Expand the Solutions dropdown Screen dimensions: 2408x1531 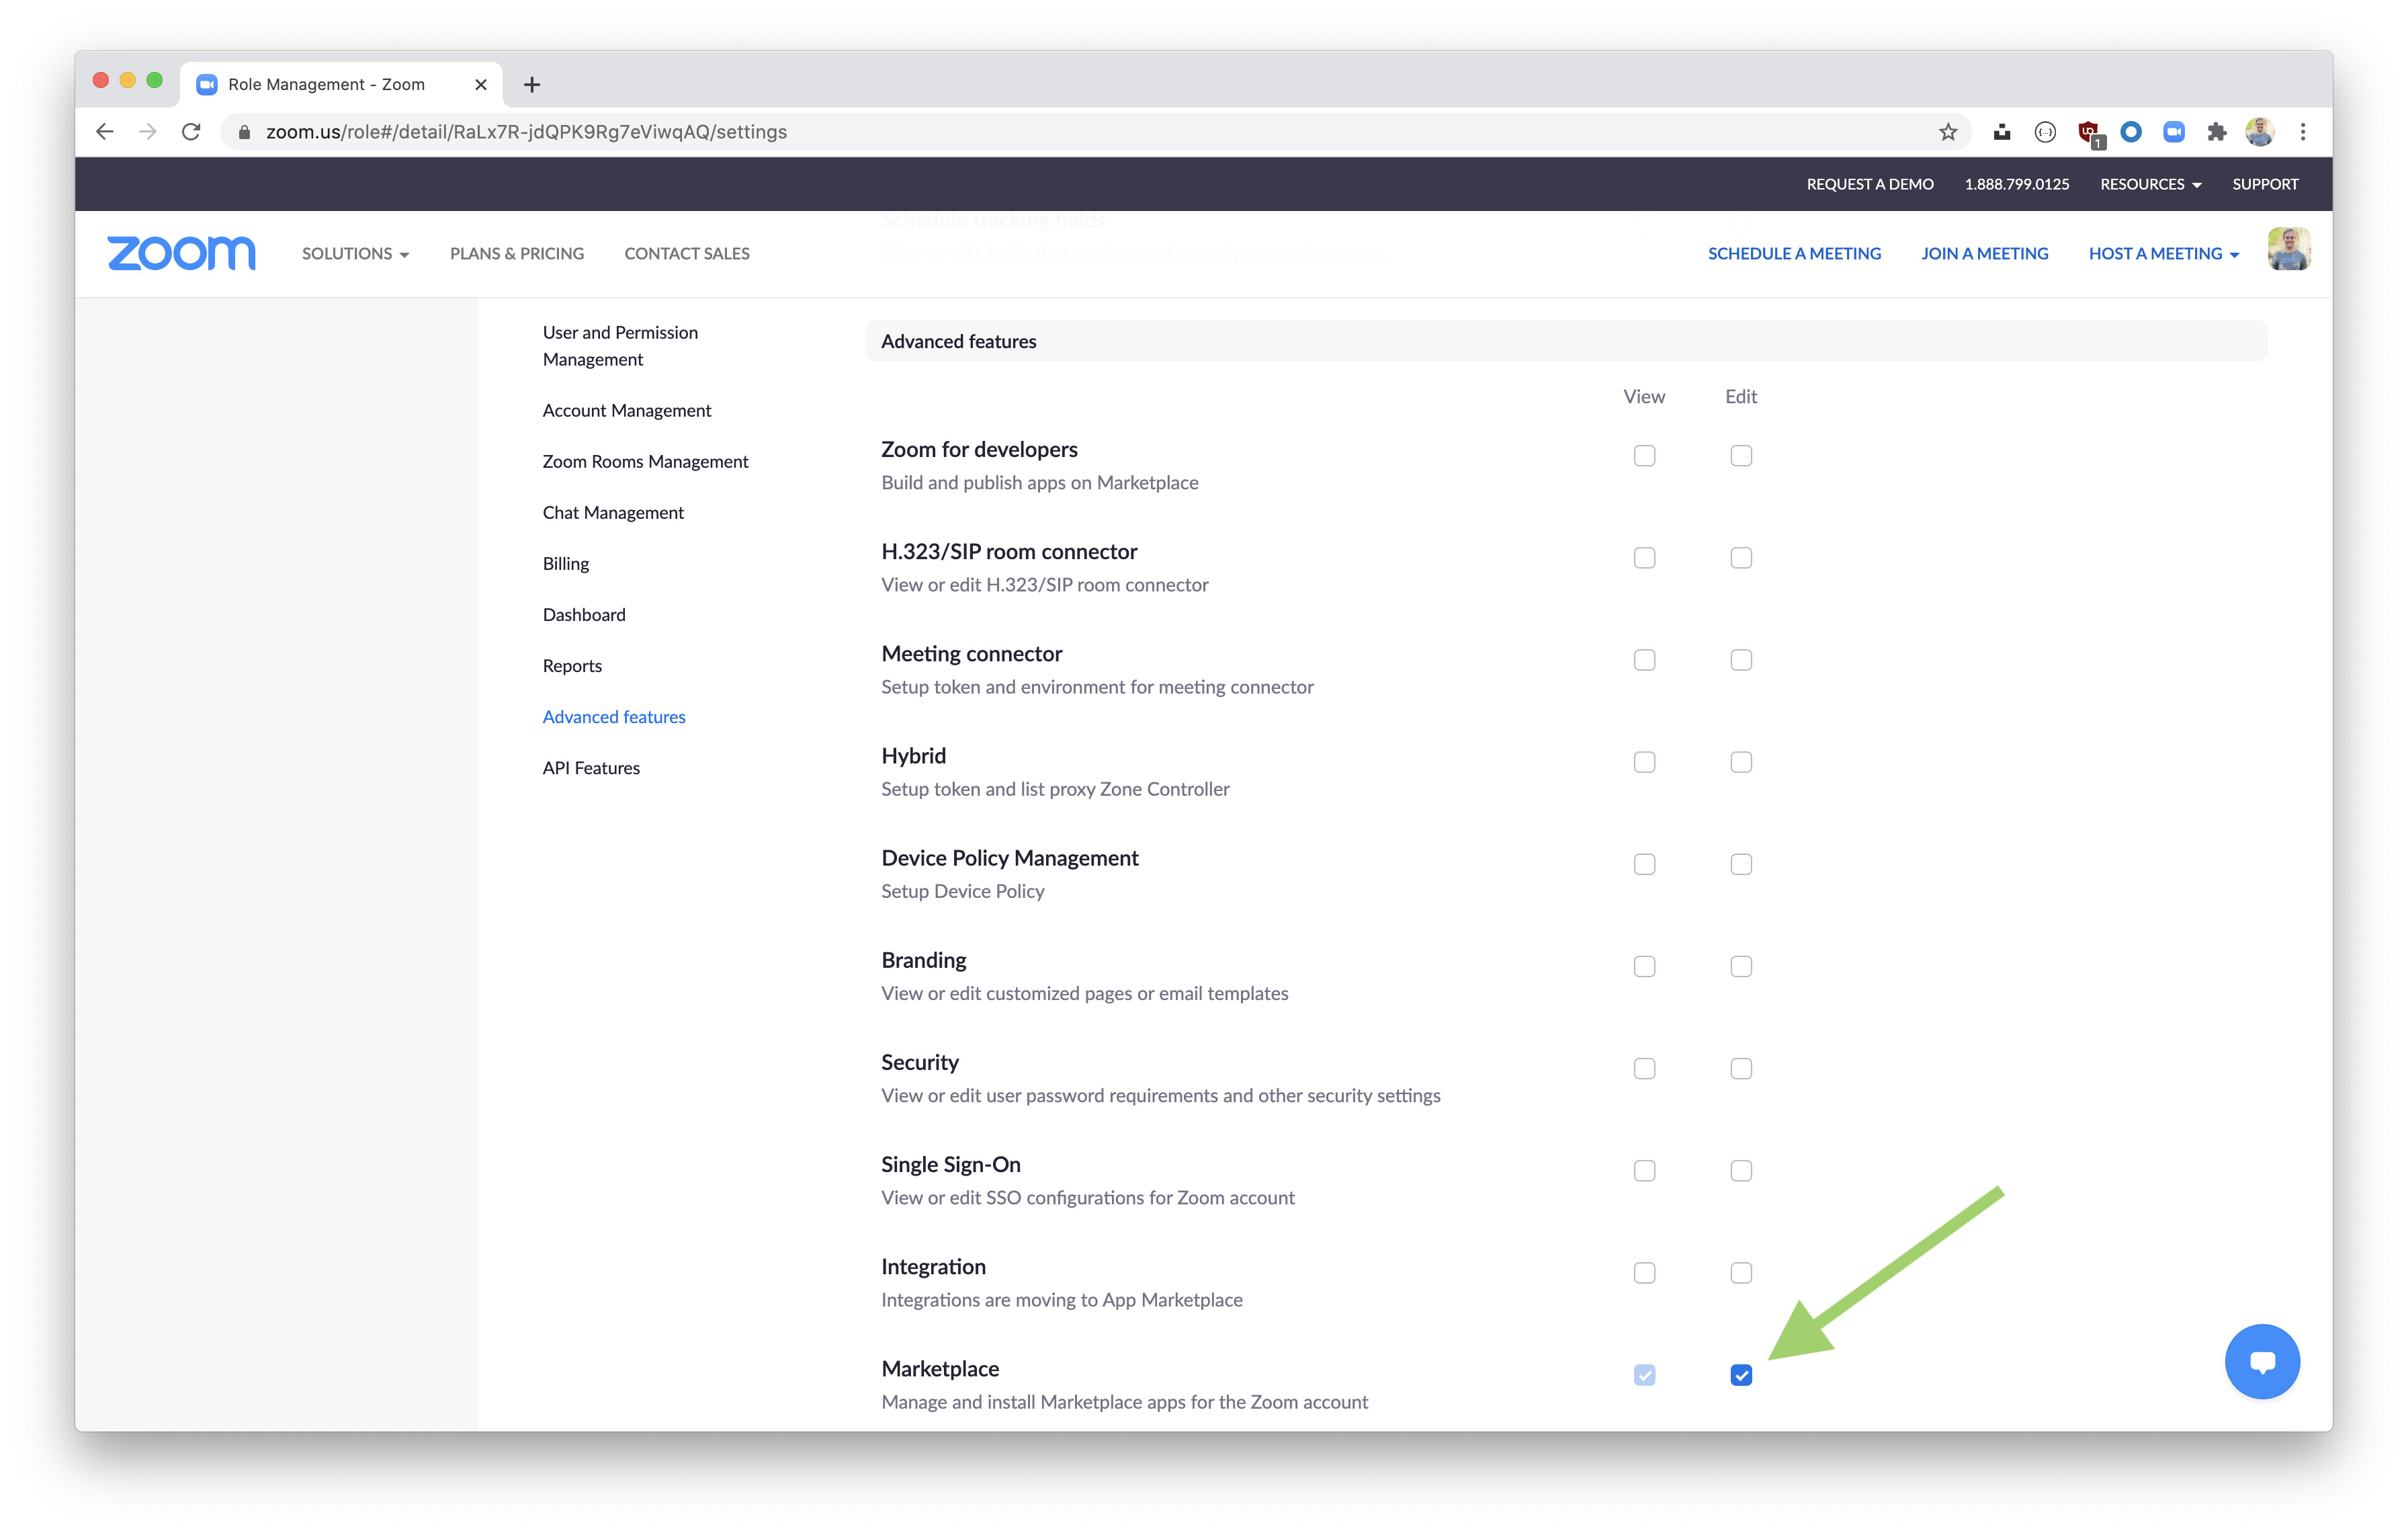click(x=355, y=254)
